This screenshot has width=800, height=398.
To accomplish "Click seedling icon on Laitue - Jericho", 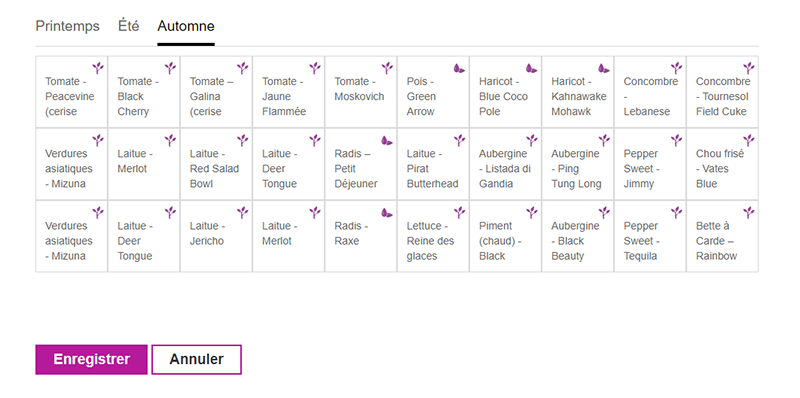I will [x=242, y=212].
